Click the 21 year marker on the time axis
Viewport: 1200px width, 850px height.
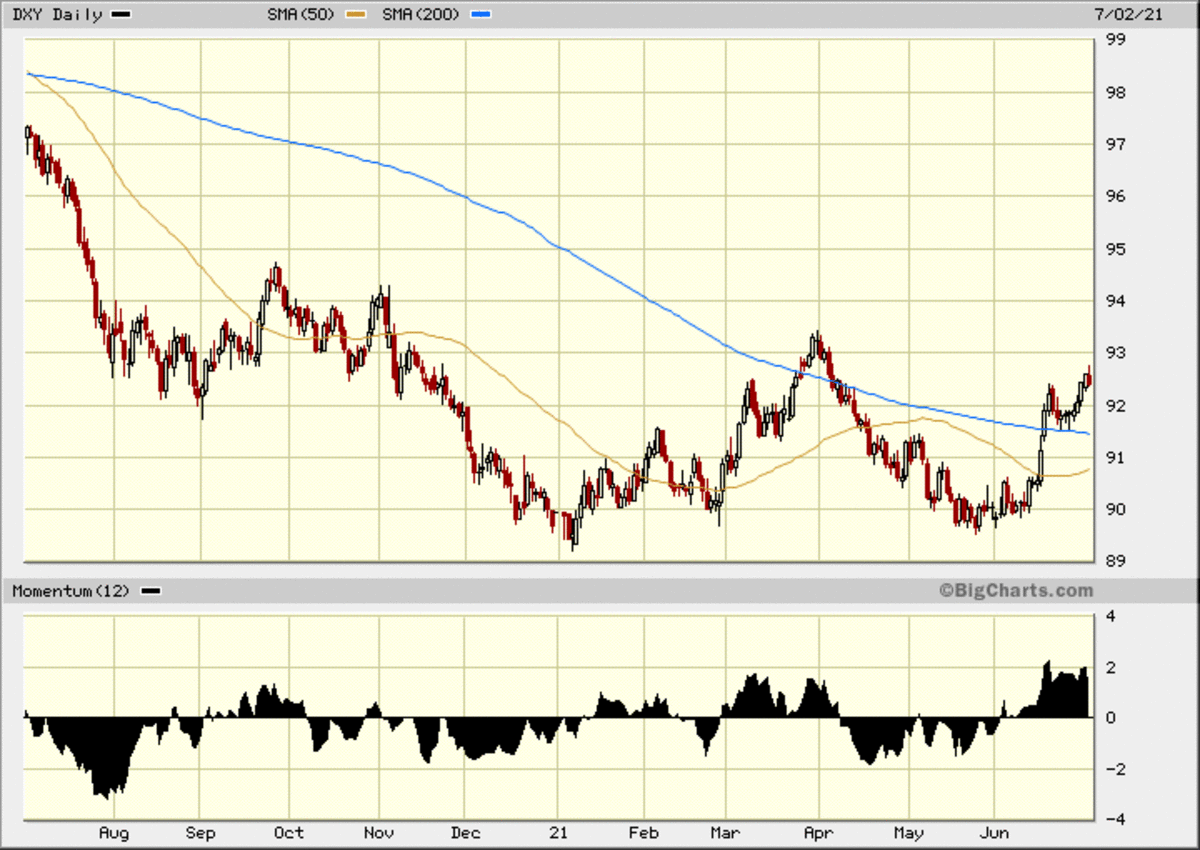click(x=557, y=833)
